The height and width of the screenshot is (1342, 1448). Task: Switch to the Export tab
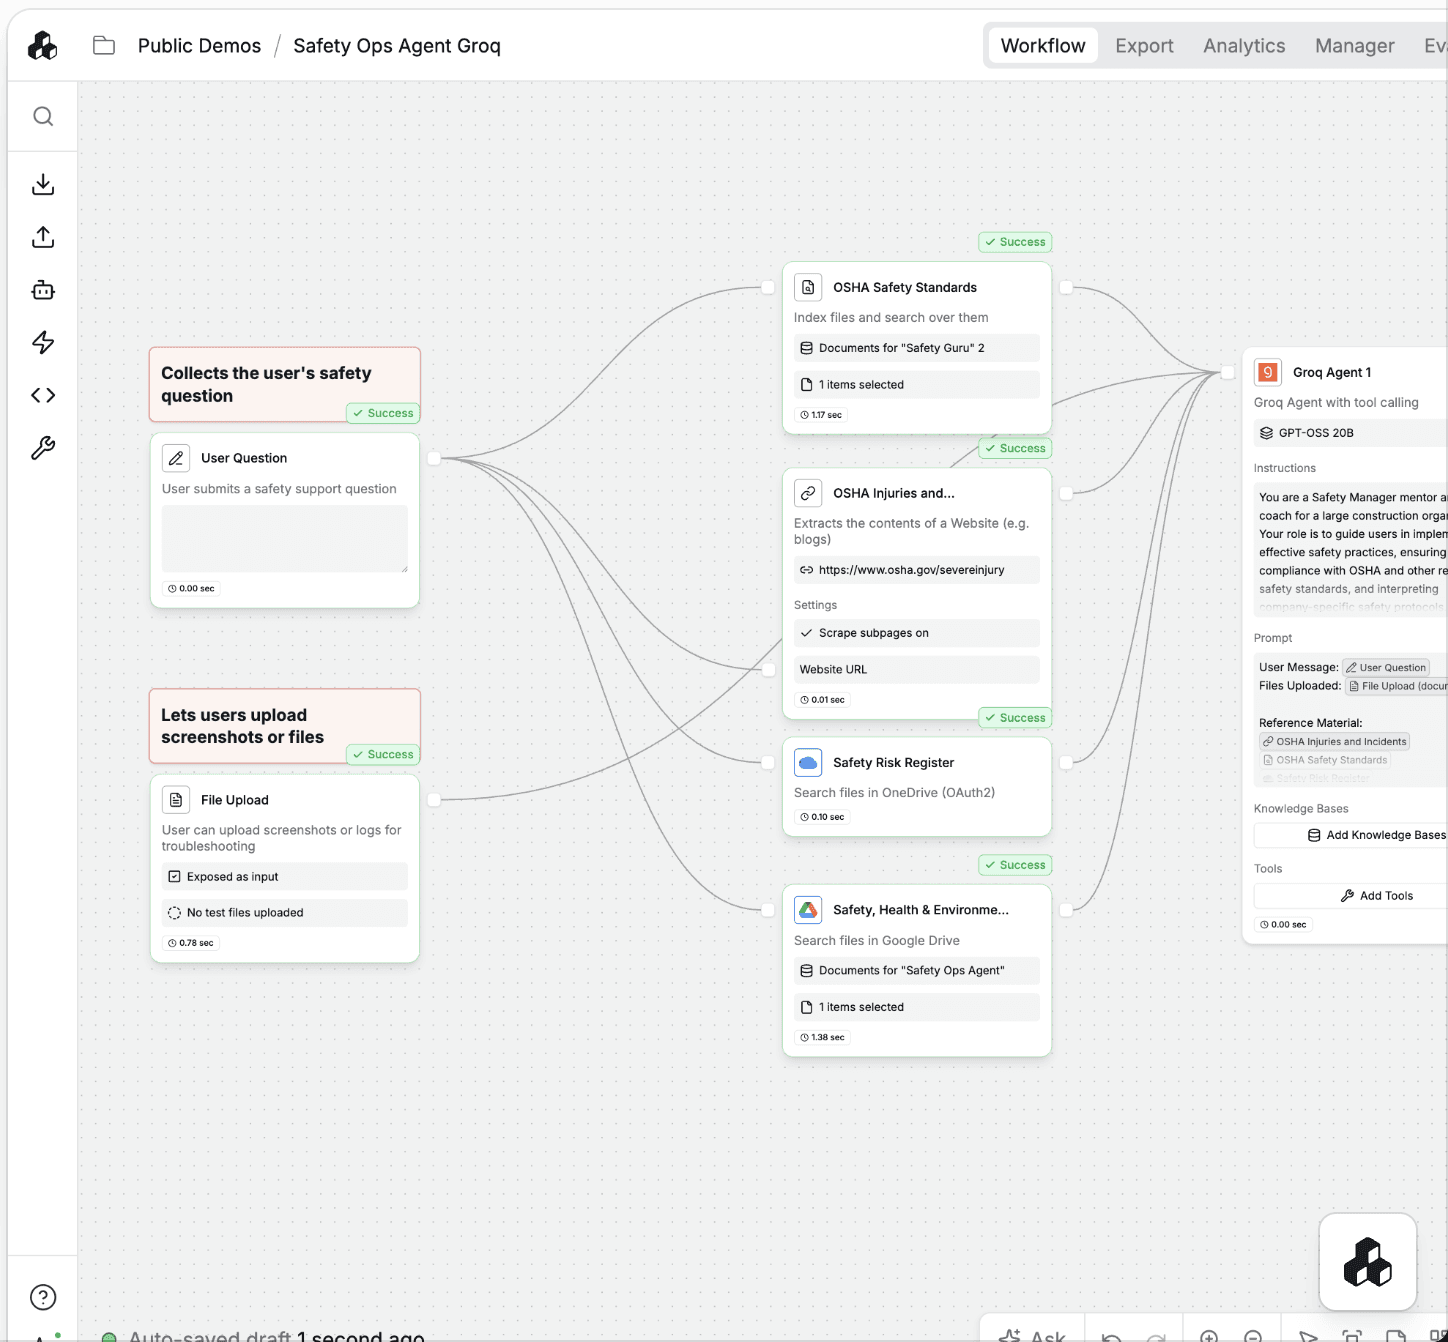1144,46
